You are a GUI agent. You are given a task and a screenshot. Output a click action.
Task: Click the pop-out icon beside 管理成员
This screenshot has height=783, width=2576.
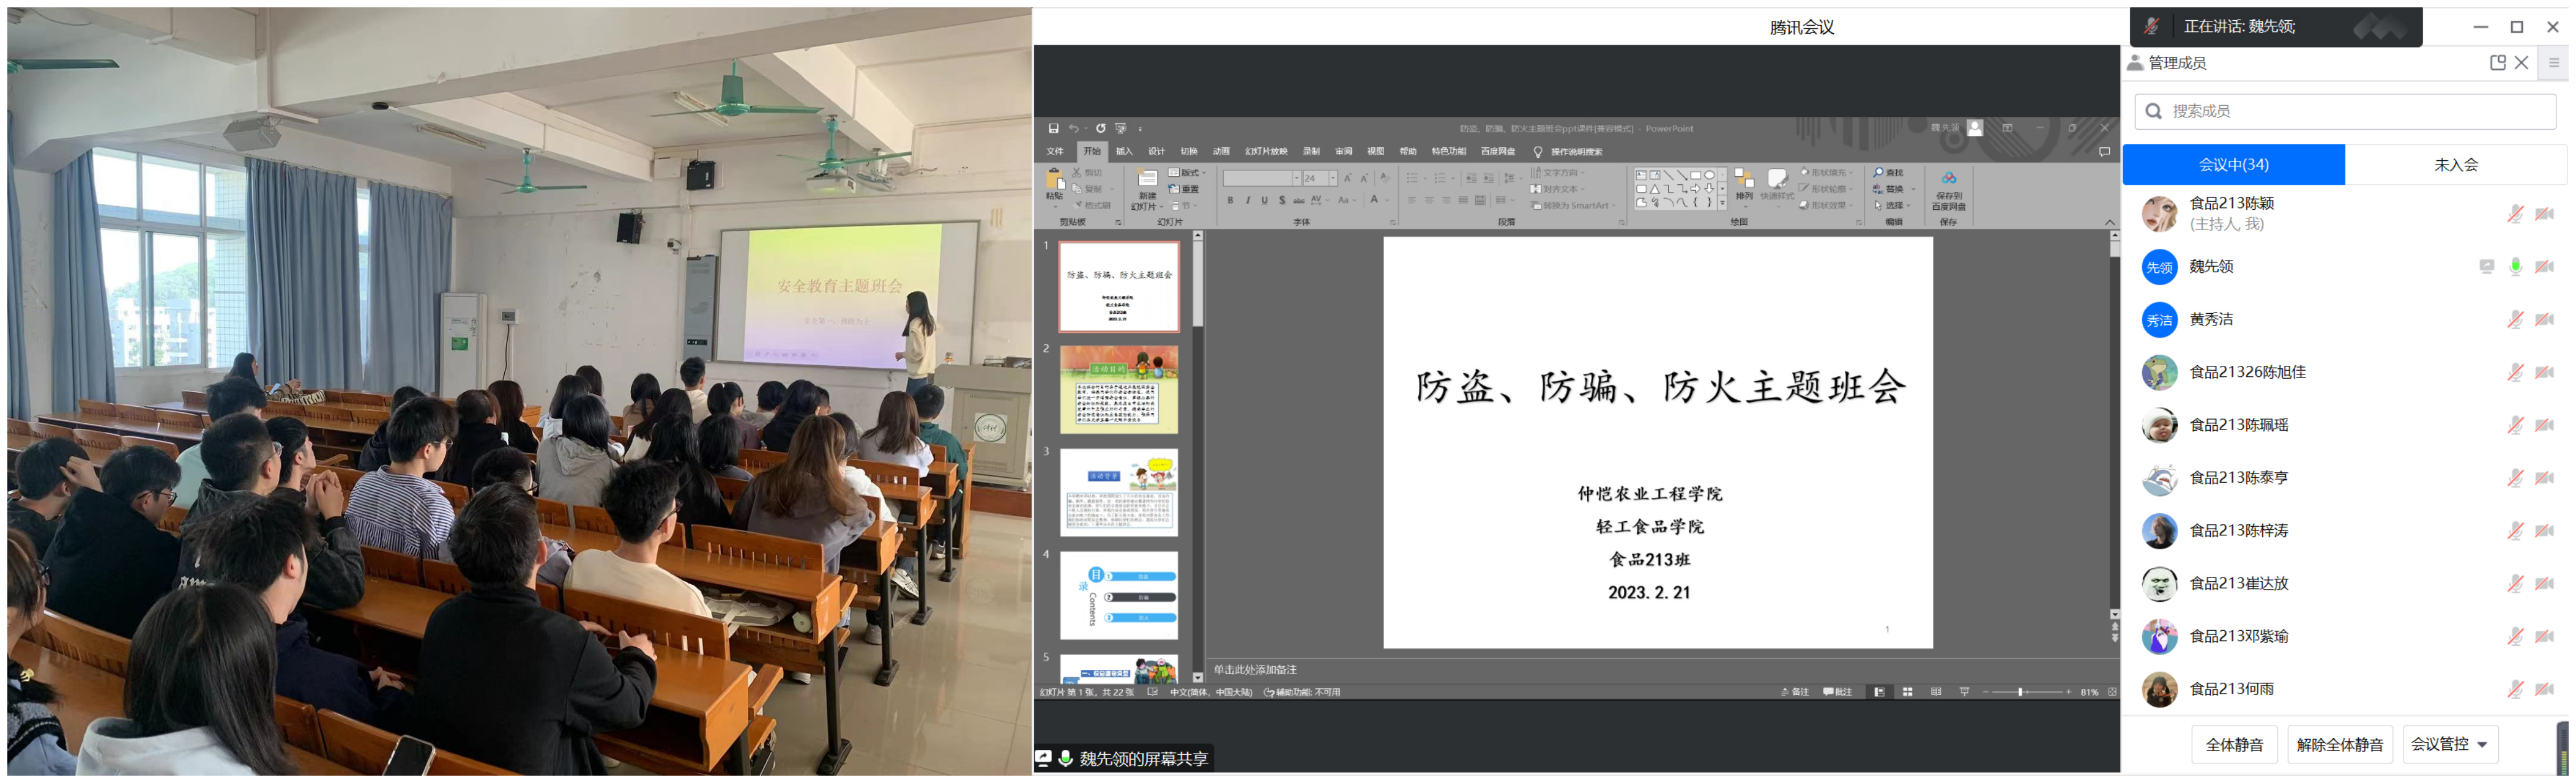pos(2497,62)
